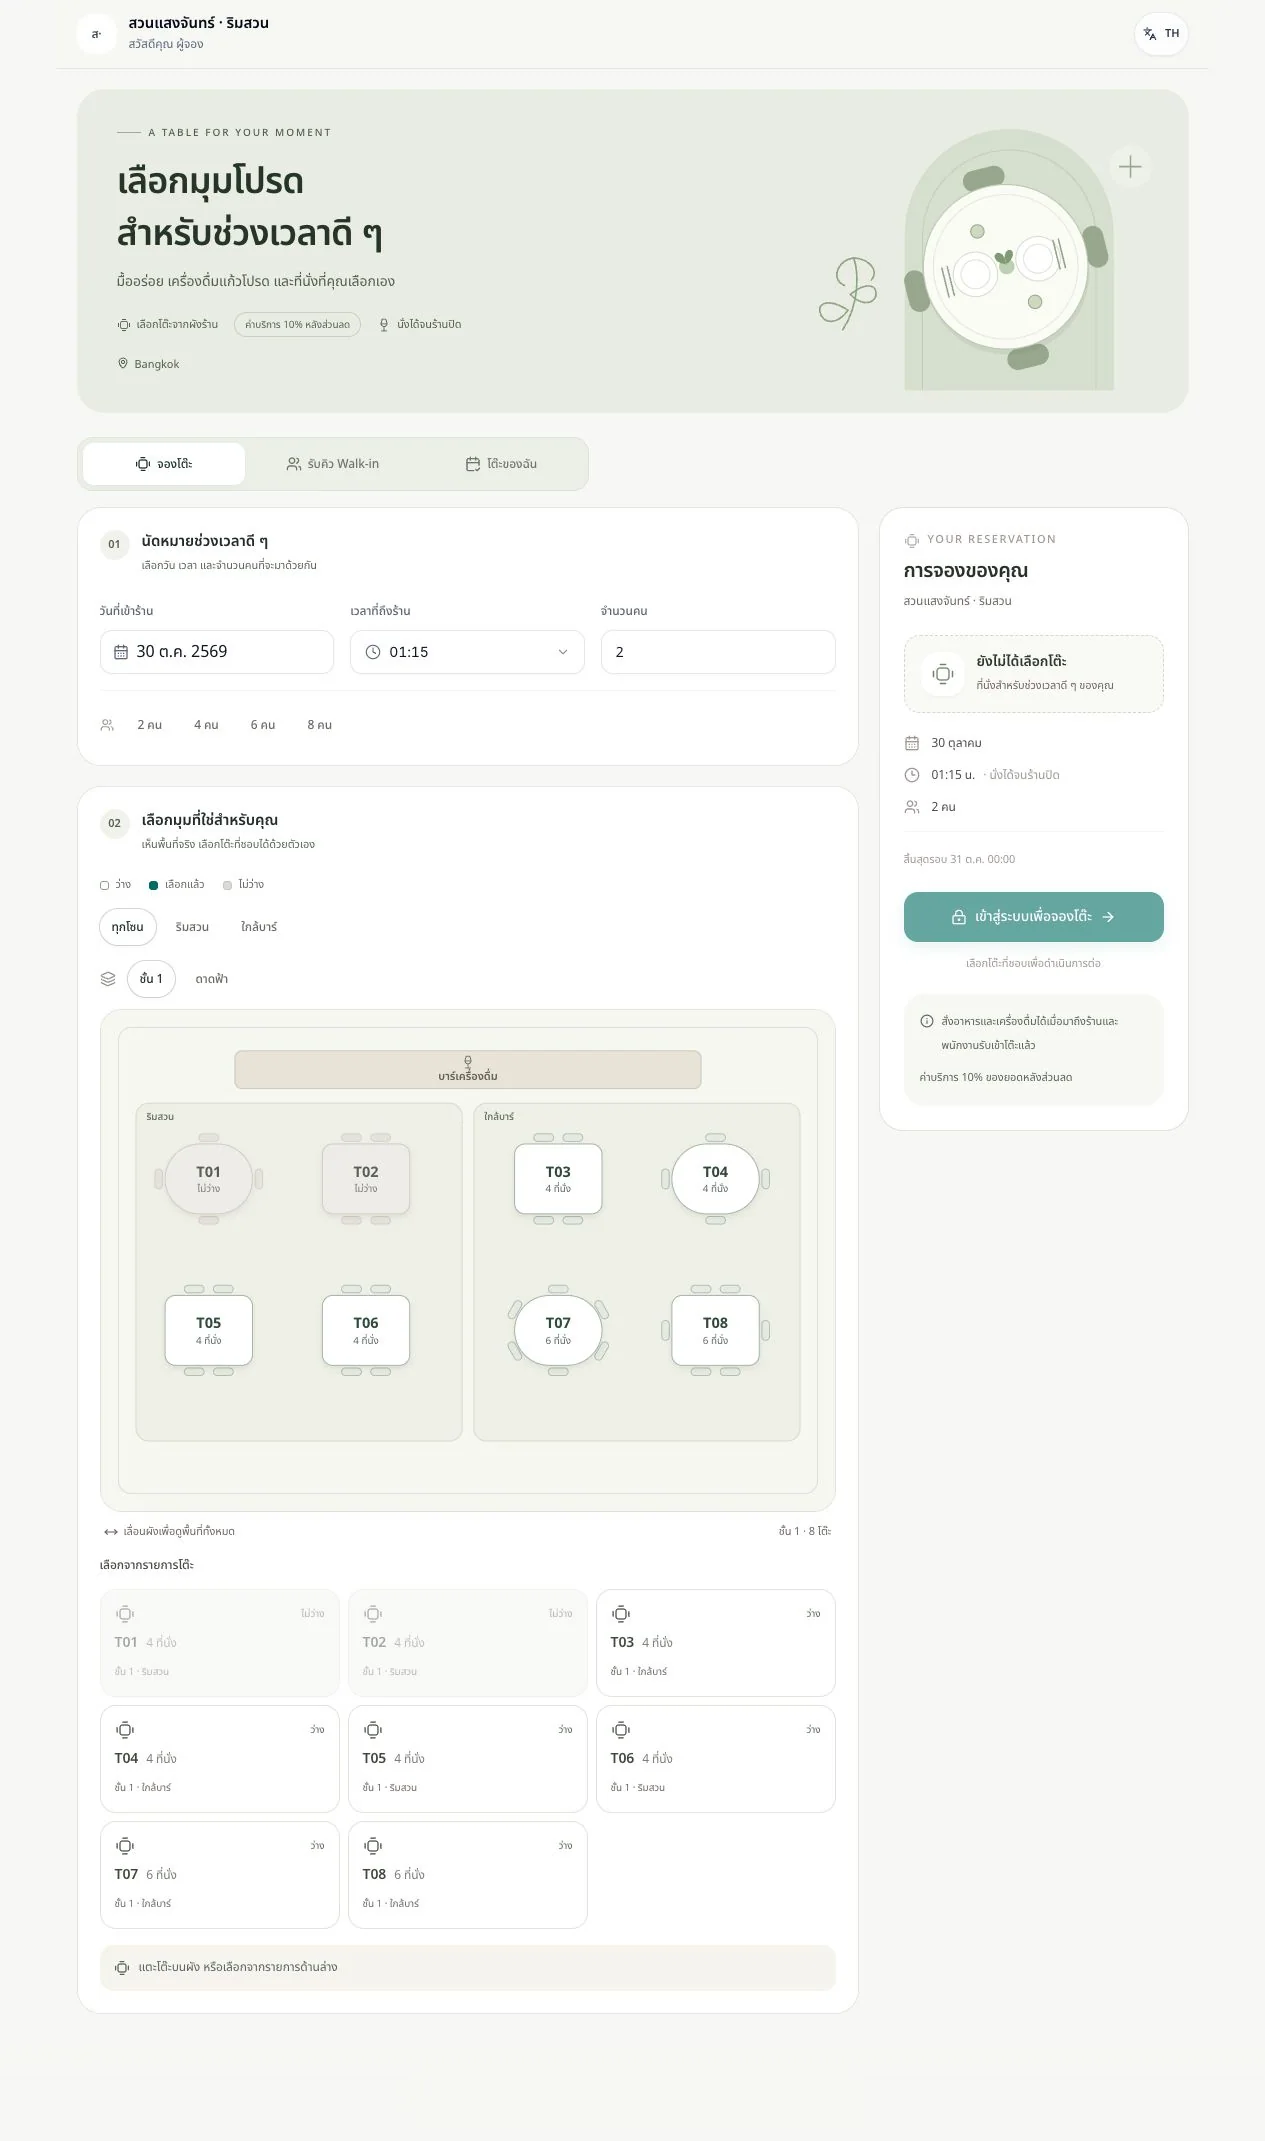Screen dimensions: 1265x2141
Task: Click the language translate icon
Action: click(1150, 34)
